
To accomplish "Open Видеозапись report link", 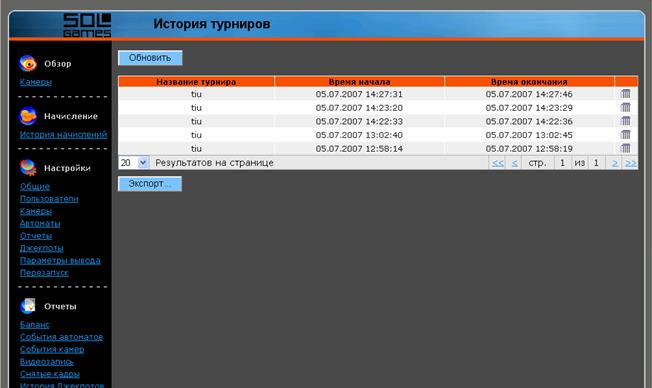I will pos(47,362).
